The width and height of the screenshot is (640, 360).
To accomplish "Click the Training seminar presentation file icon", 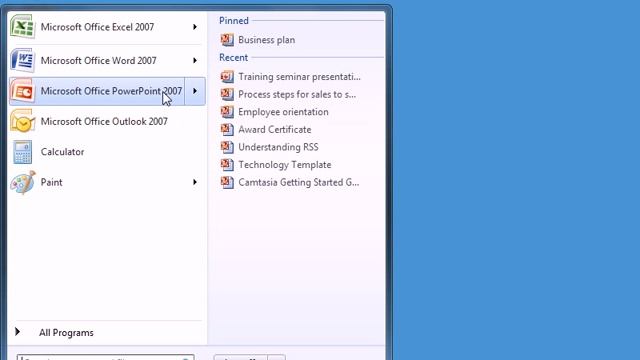I will [x=227, y=76].
